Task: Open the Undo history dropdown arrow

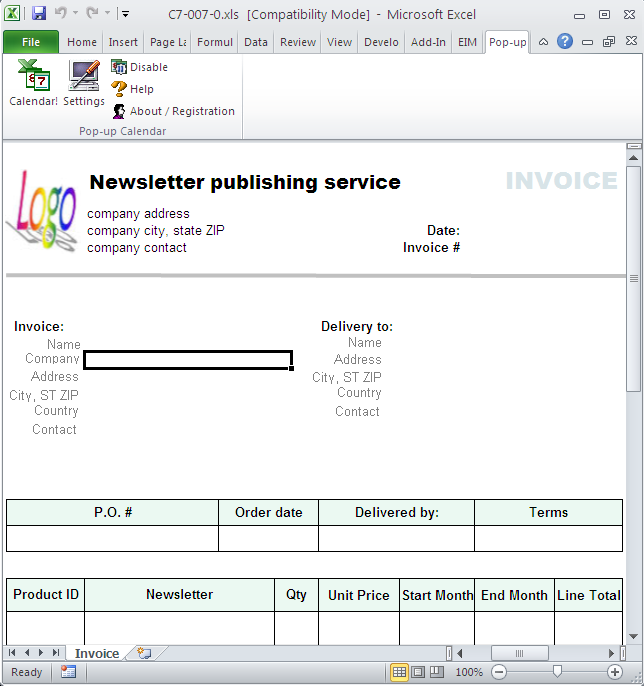Action: click(75, 14)
